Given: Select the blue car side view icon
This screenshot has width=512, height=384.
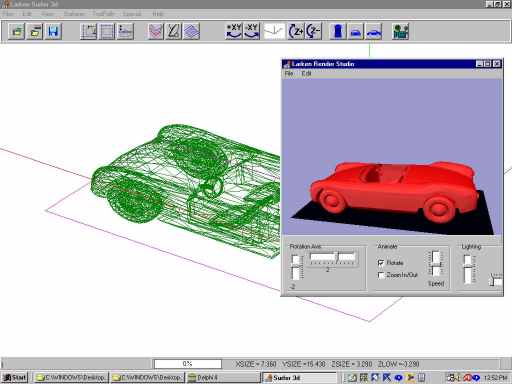Looking at the screenshot, I should tap(374, 32).
